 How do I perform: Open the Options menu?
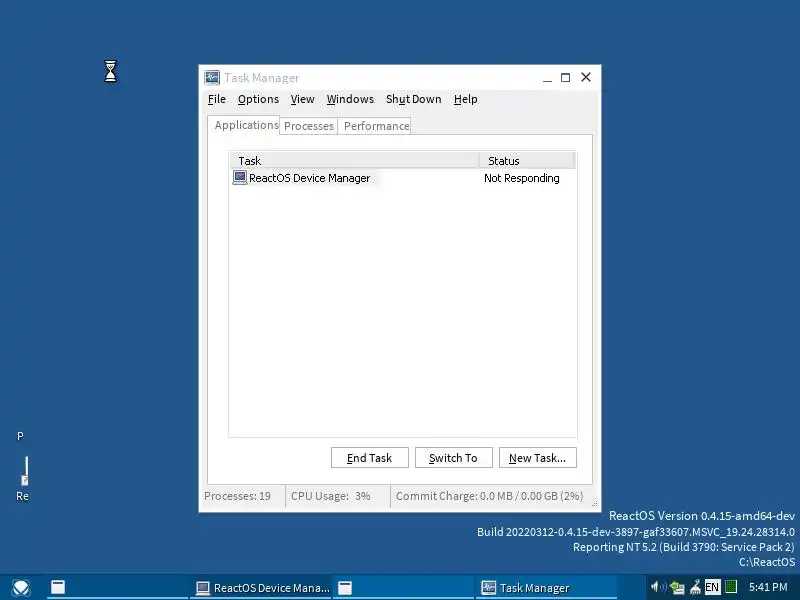point(258,99)
